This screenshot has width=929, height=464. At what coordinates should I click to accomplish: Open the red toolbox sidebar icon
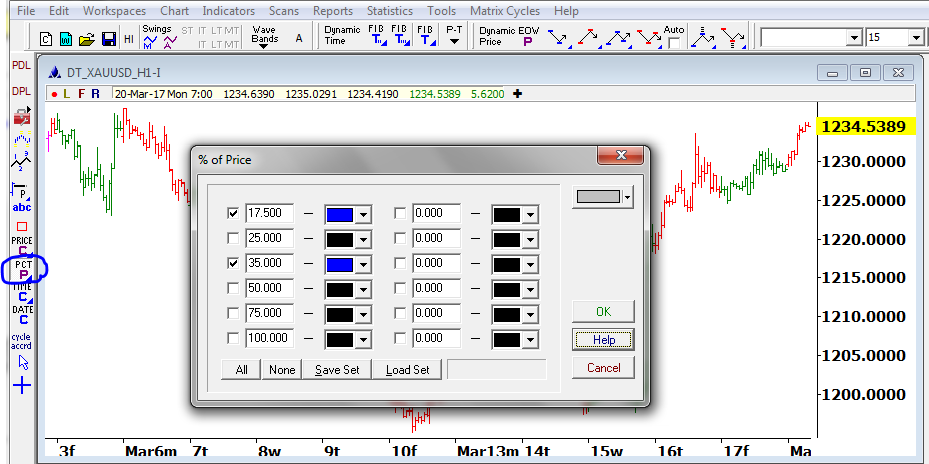pos(22,116)
